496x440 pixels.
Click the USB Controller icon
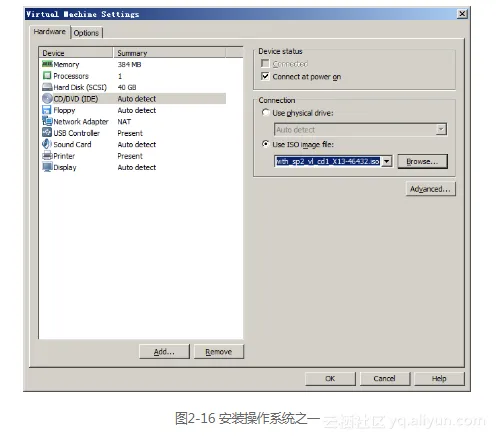(x=47, y=133)
